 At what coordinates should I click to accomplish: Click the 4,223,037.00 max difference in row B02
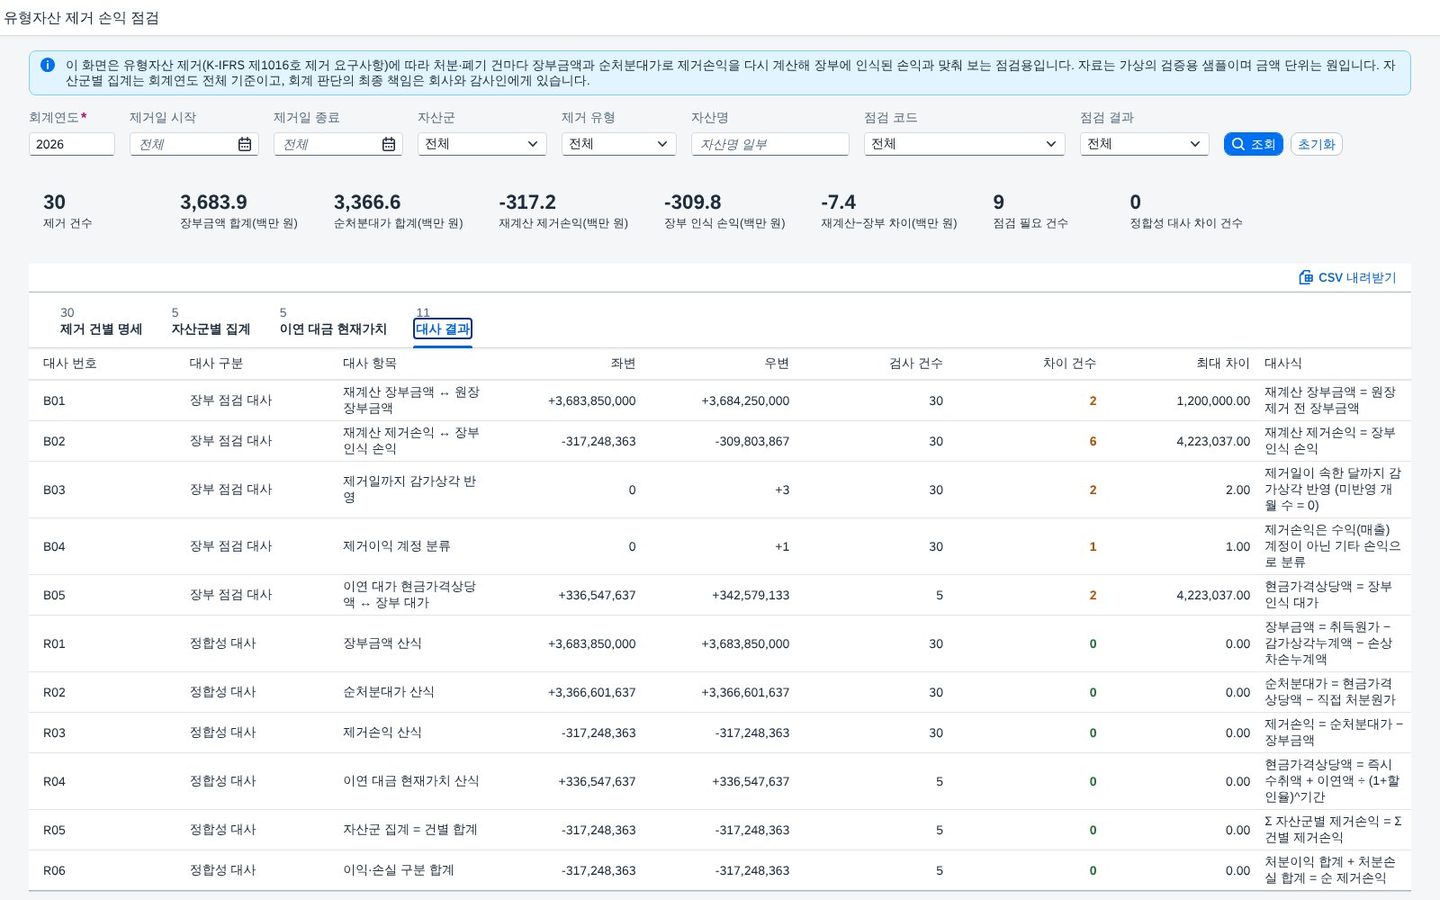click(x=1213, y=441)
